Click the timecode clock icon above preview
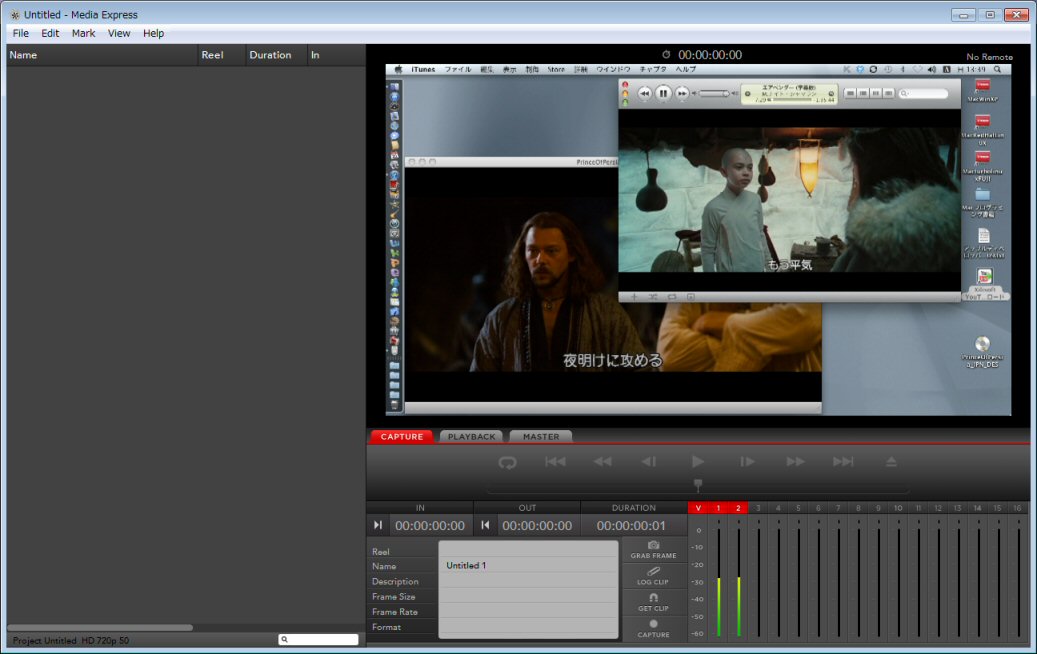Image resolution: width=1037 pixels, height=654 pixels. pyautogui.click(x=666, y=54)
